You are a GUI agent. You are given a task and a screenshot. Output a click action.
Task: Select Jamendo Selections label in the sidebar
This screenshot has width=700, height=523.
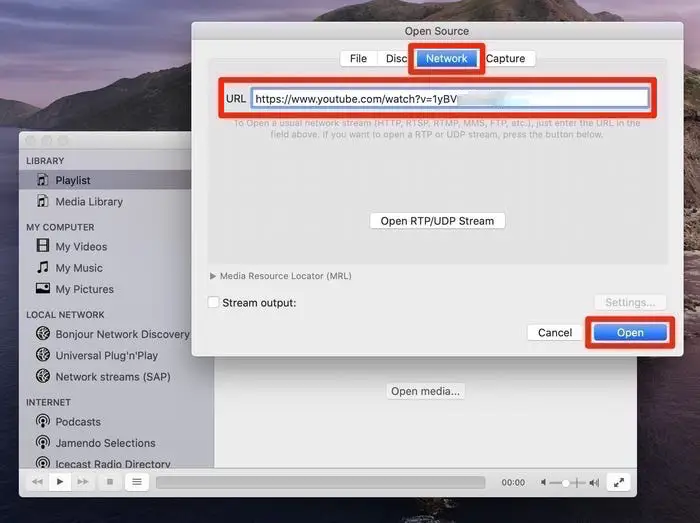[x=105, y=443]
